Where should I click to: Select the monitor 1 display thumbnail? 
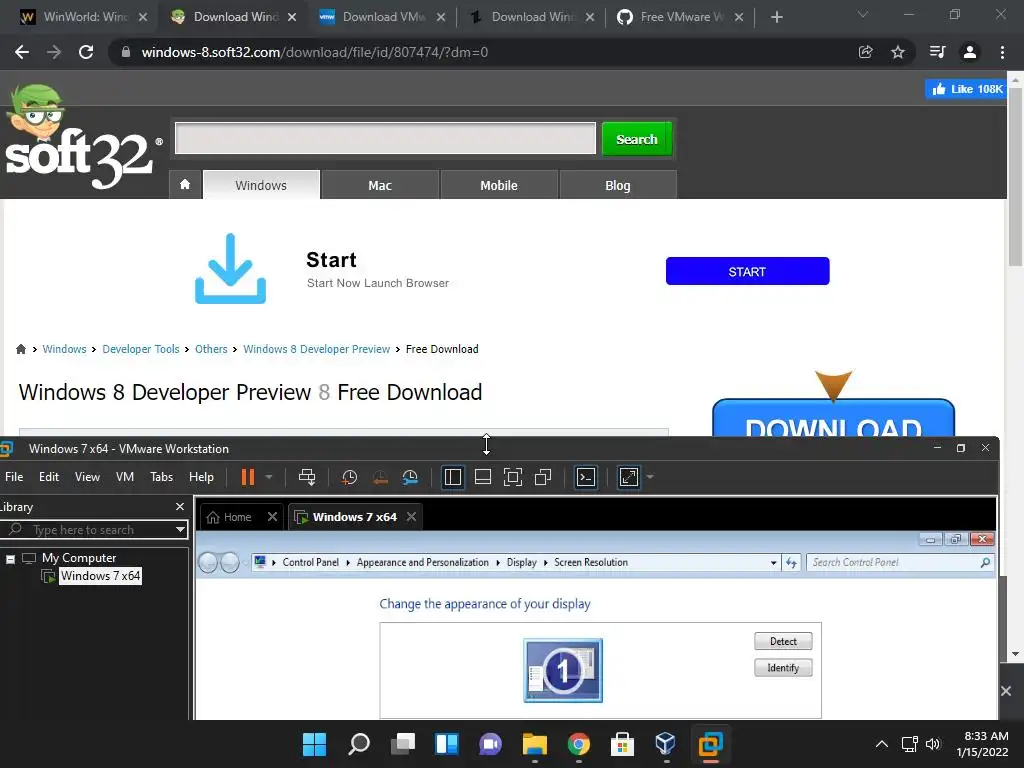[563, 671]
